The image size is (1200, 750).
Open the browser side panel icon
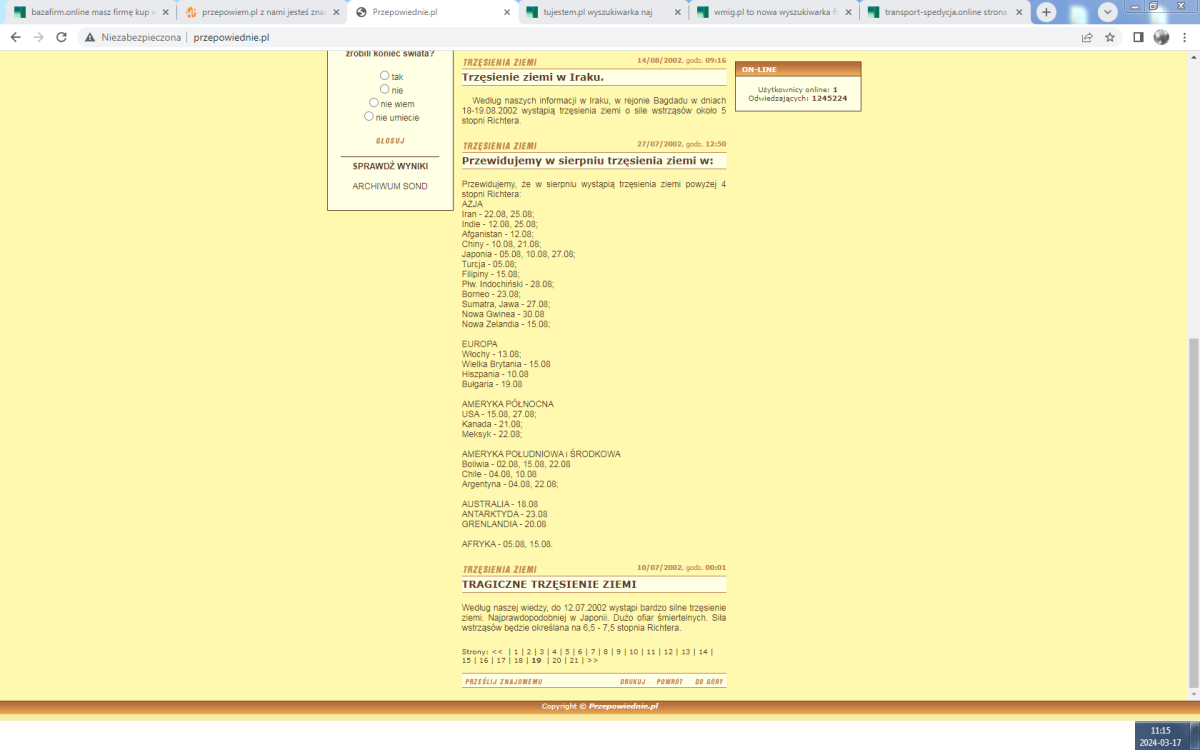tap(1138, 37)
